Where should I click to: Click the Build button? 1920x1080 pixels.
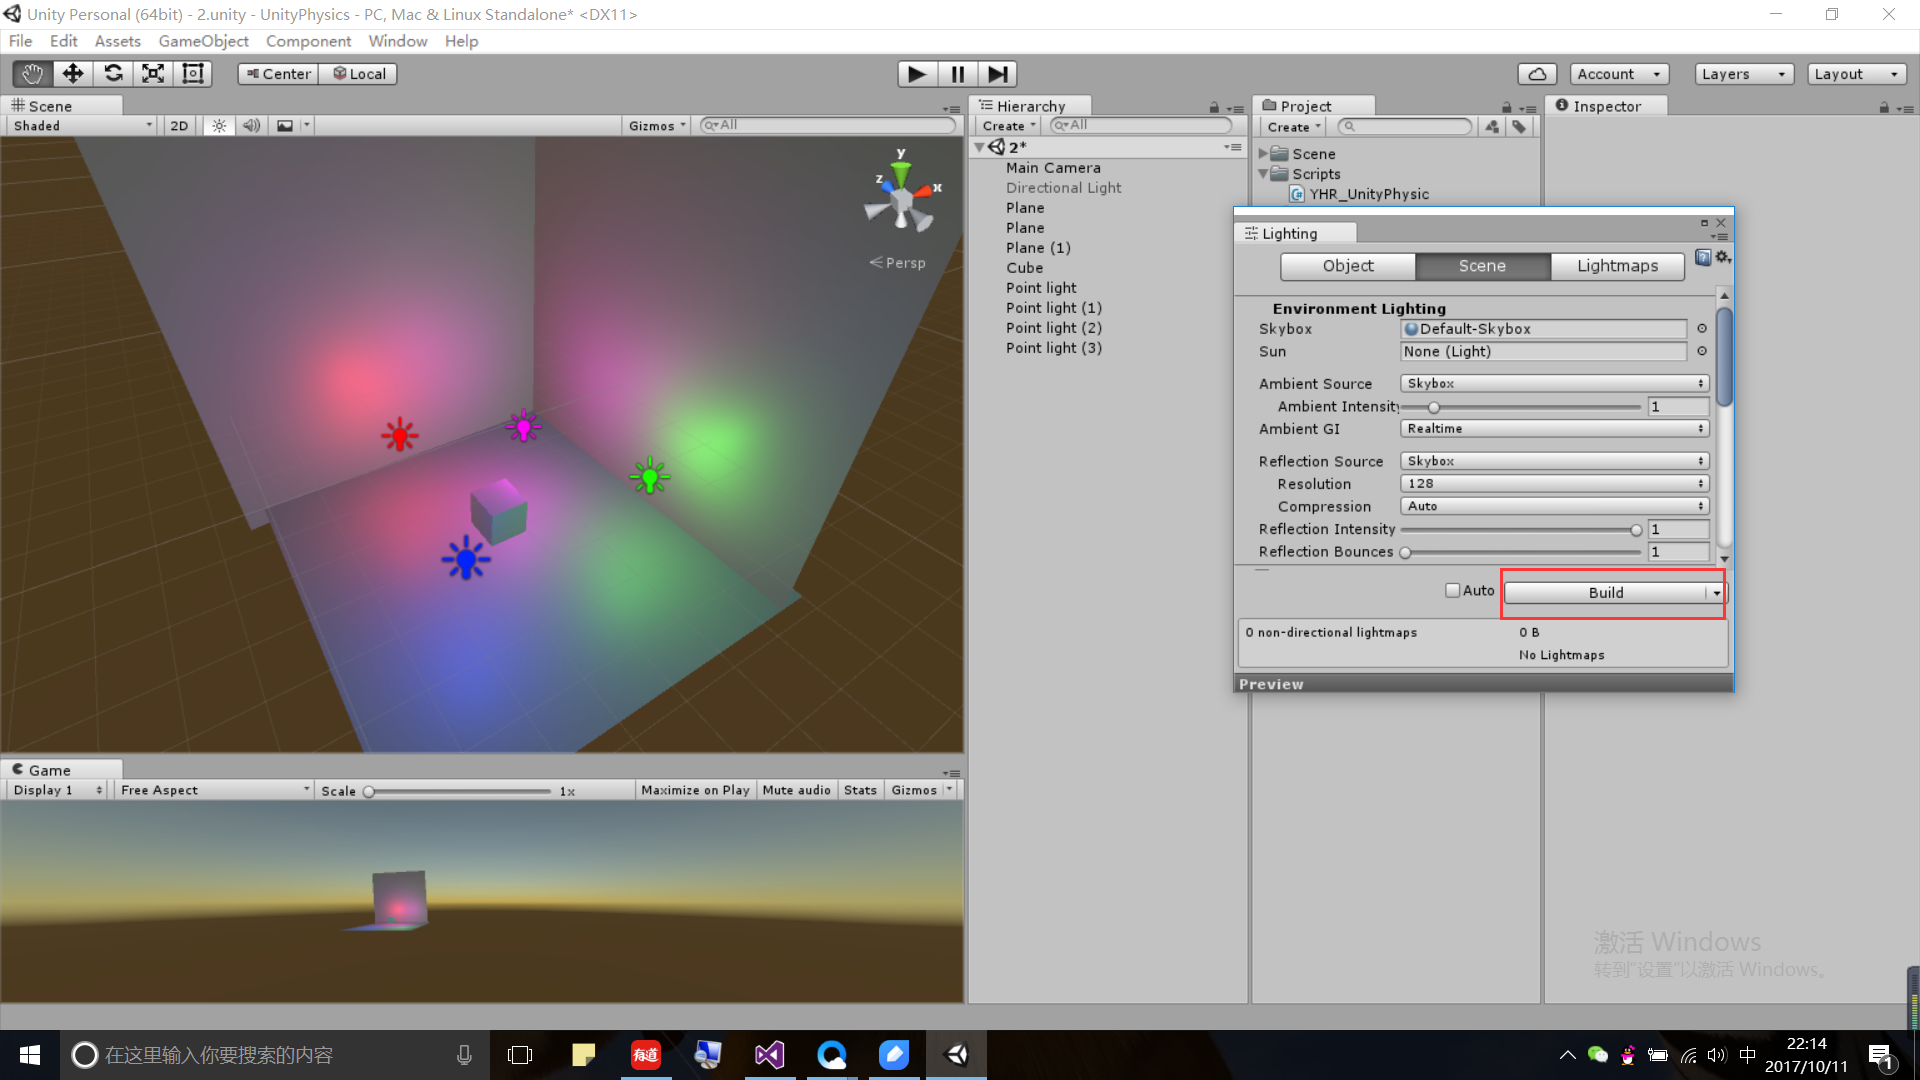coord(1605,593)
